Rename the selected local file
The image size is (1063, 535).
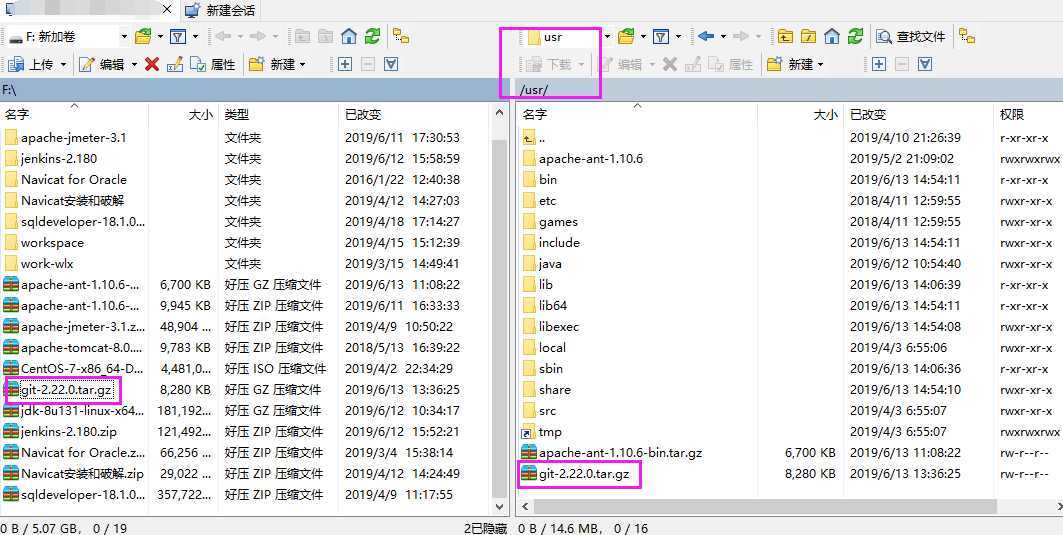(x=175, y=64)
